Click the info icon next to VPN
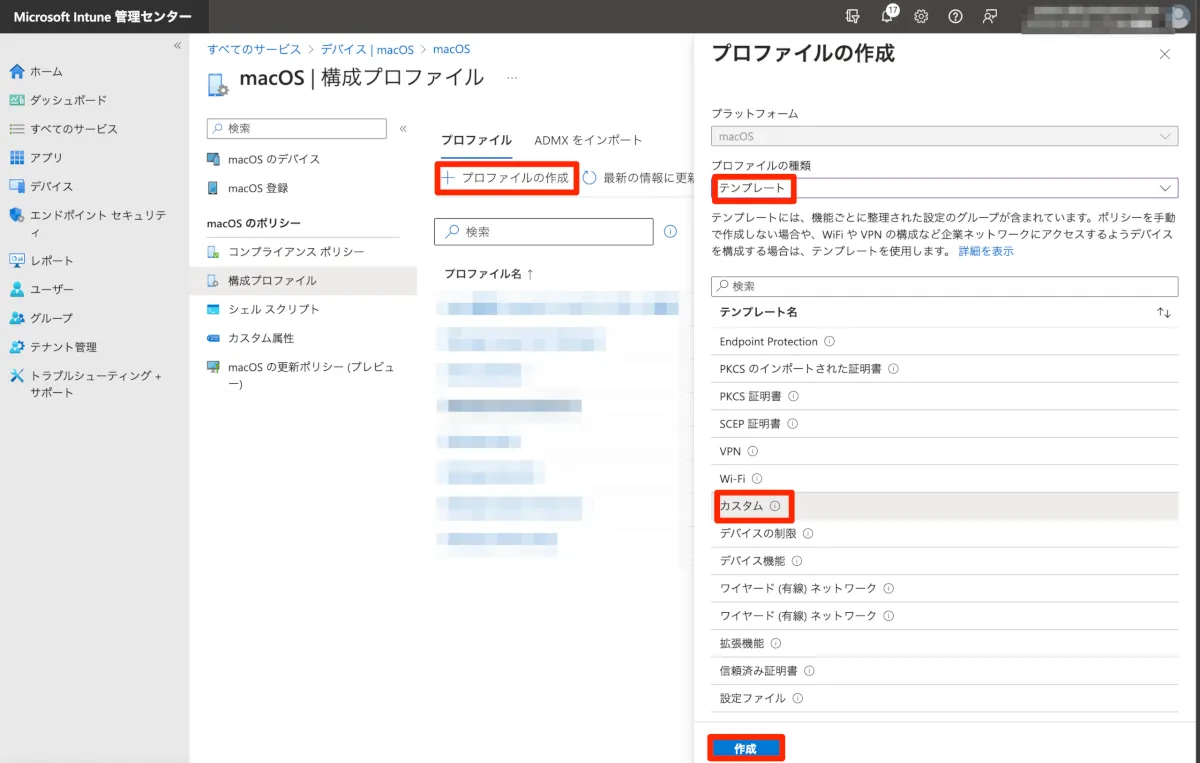 [753, 452]
